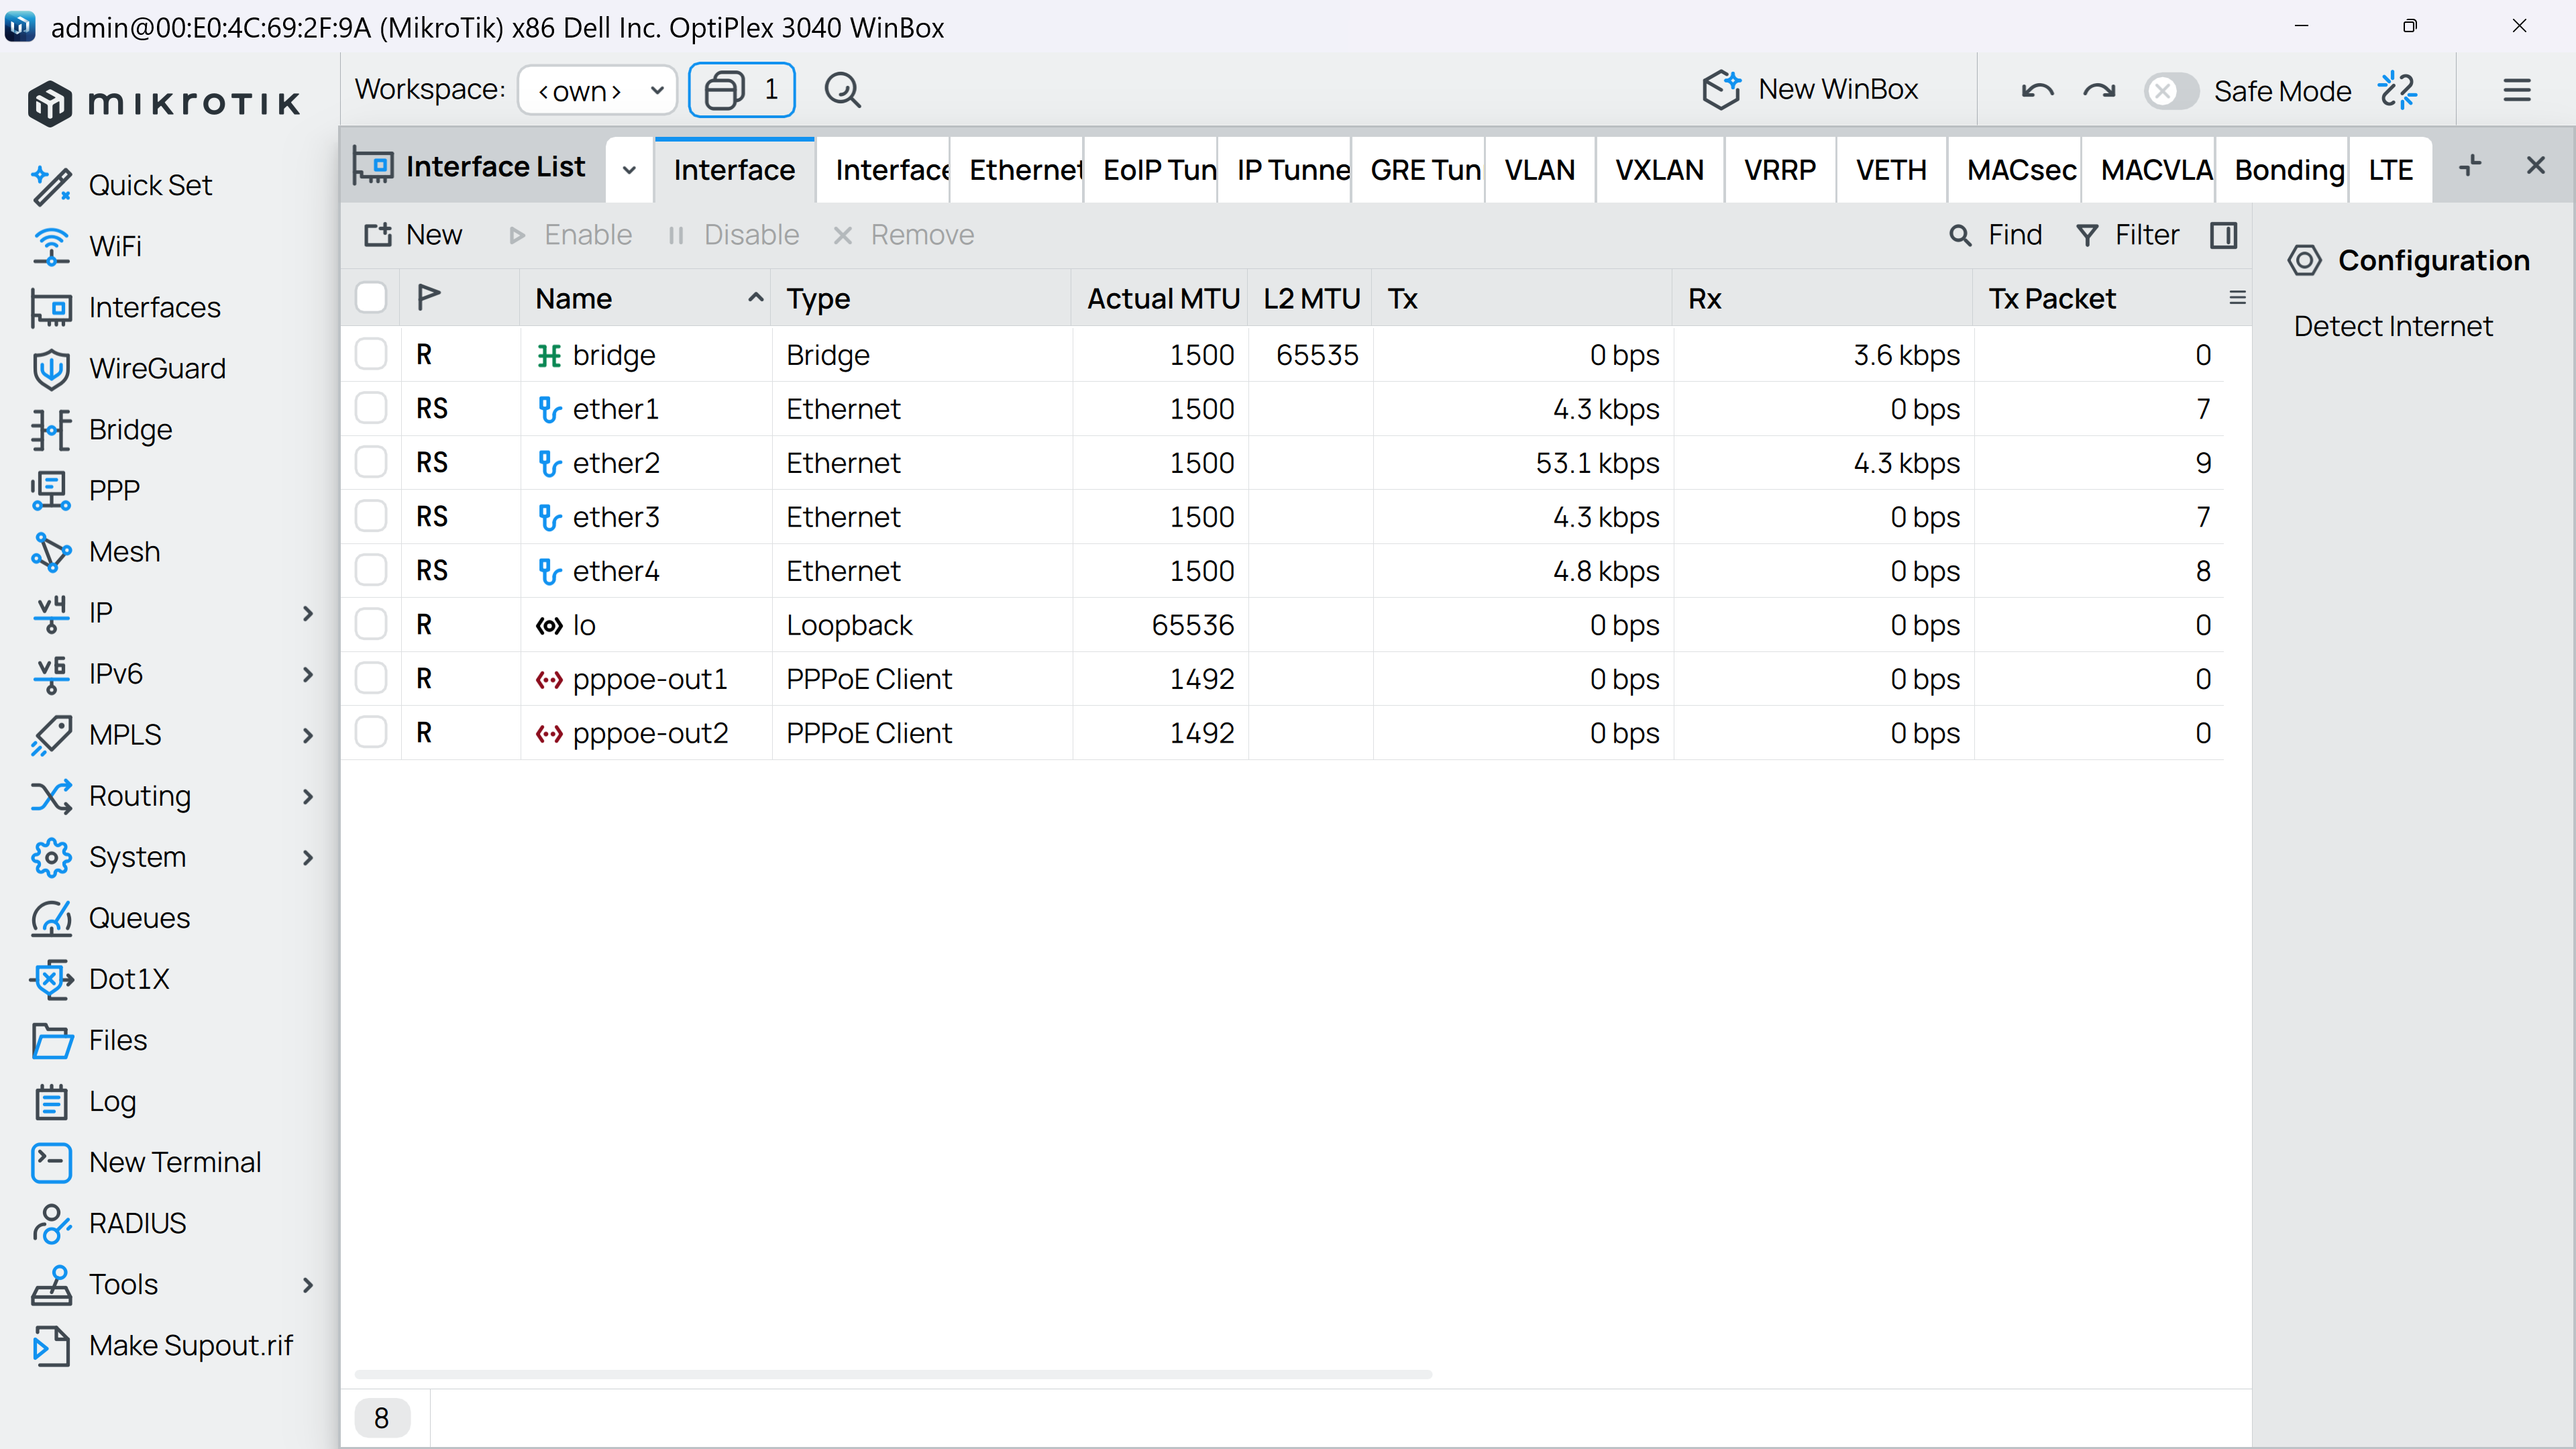Click the undo arrow icon

click(2037, 91)
